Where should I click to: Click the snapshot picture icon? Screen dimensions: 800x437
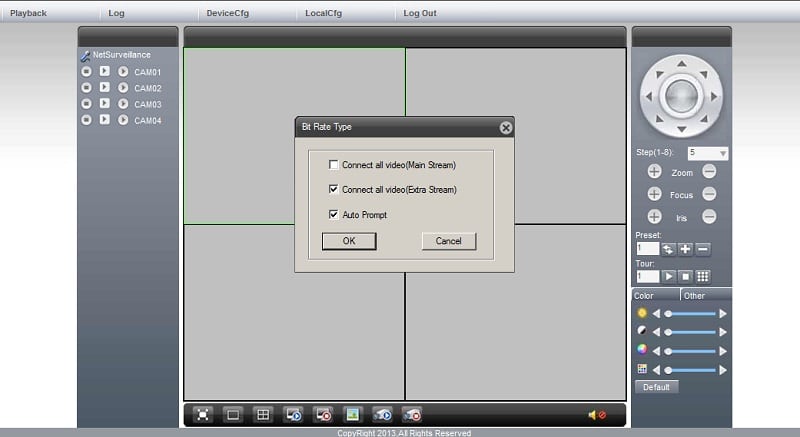click(x=352, y=414)
